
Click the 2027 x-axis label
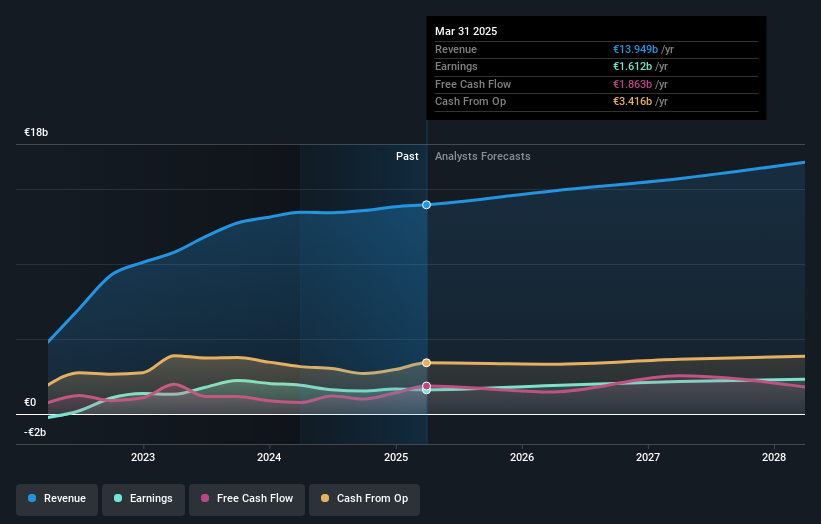click(x=648, y=458)
